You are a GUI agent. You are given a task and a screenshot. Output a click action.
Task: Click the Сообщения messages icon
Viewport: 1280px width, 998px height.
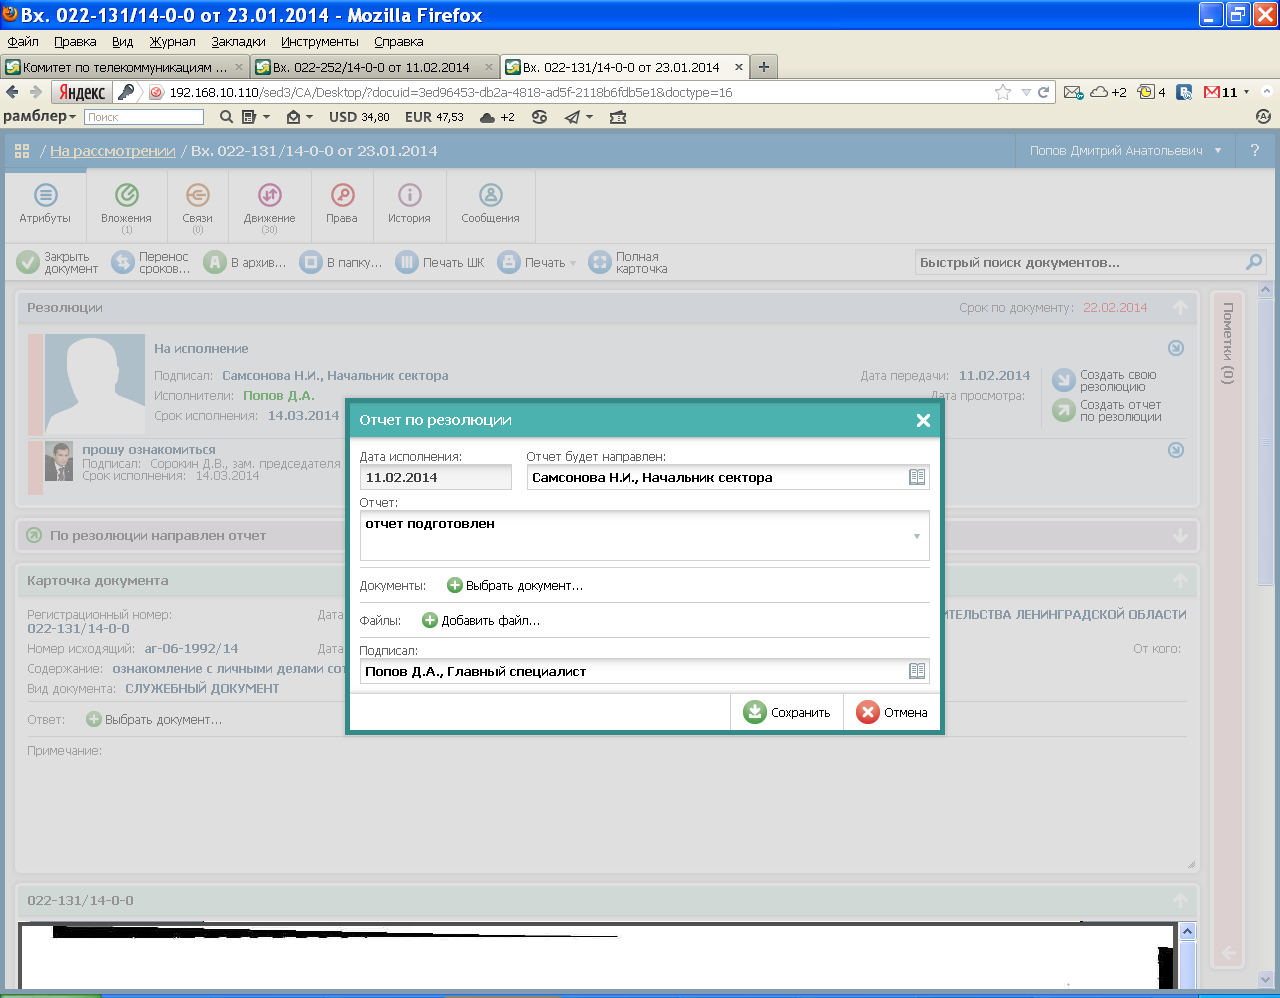pos(490,195)
